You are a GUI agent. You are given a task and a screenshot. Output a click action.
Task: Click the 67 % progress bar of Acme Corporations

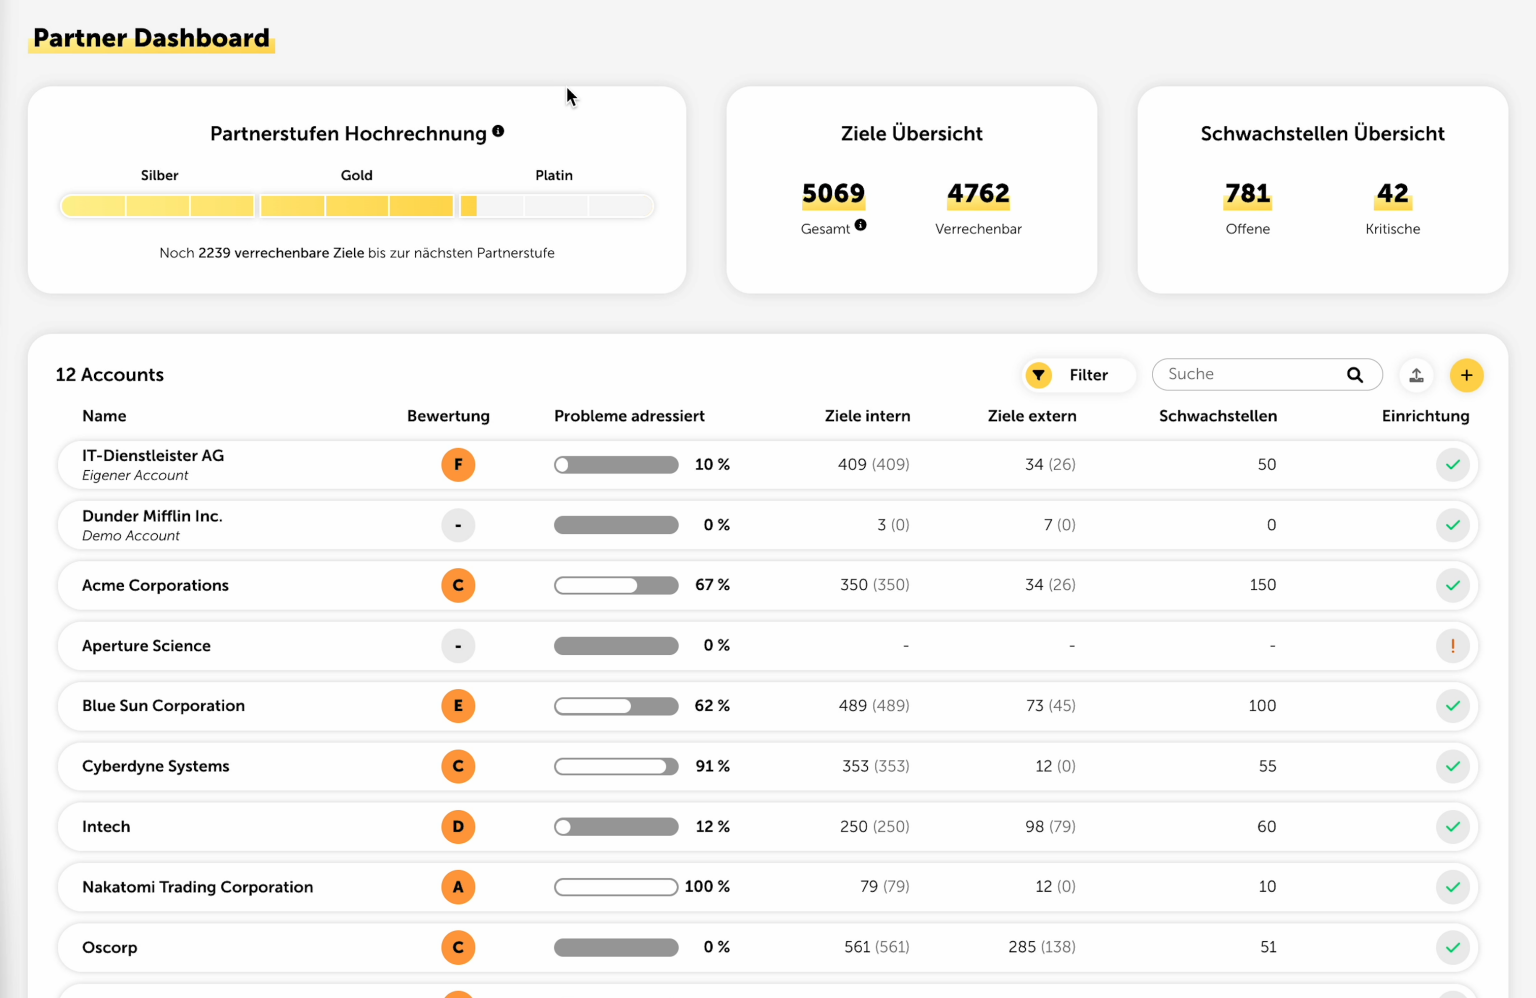tap(616, 585)
